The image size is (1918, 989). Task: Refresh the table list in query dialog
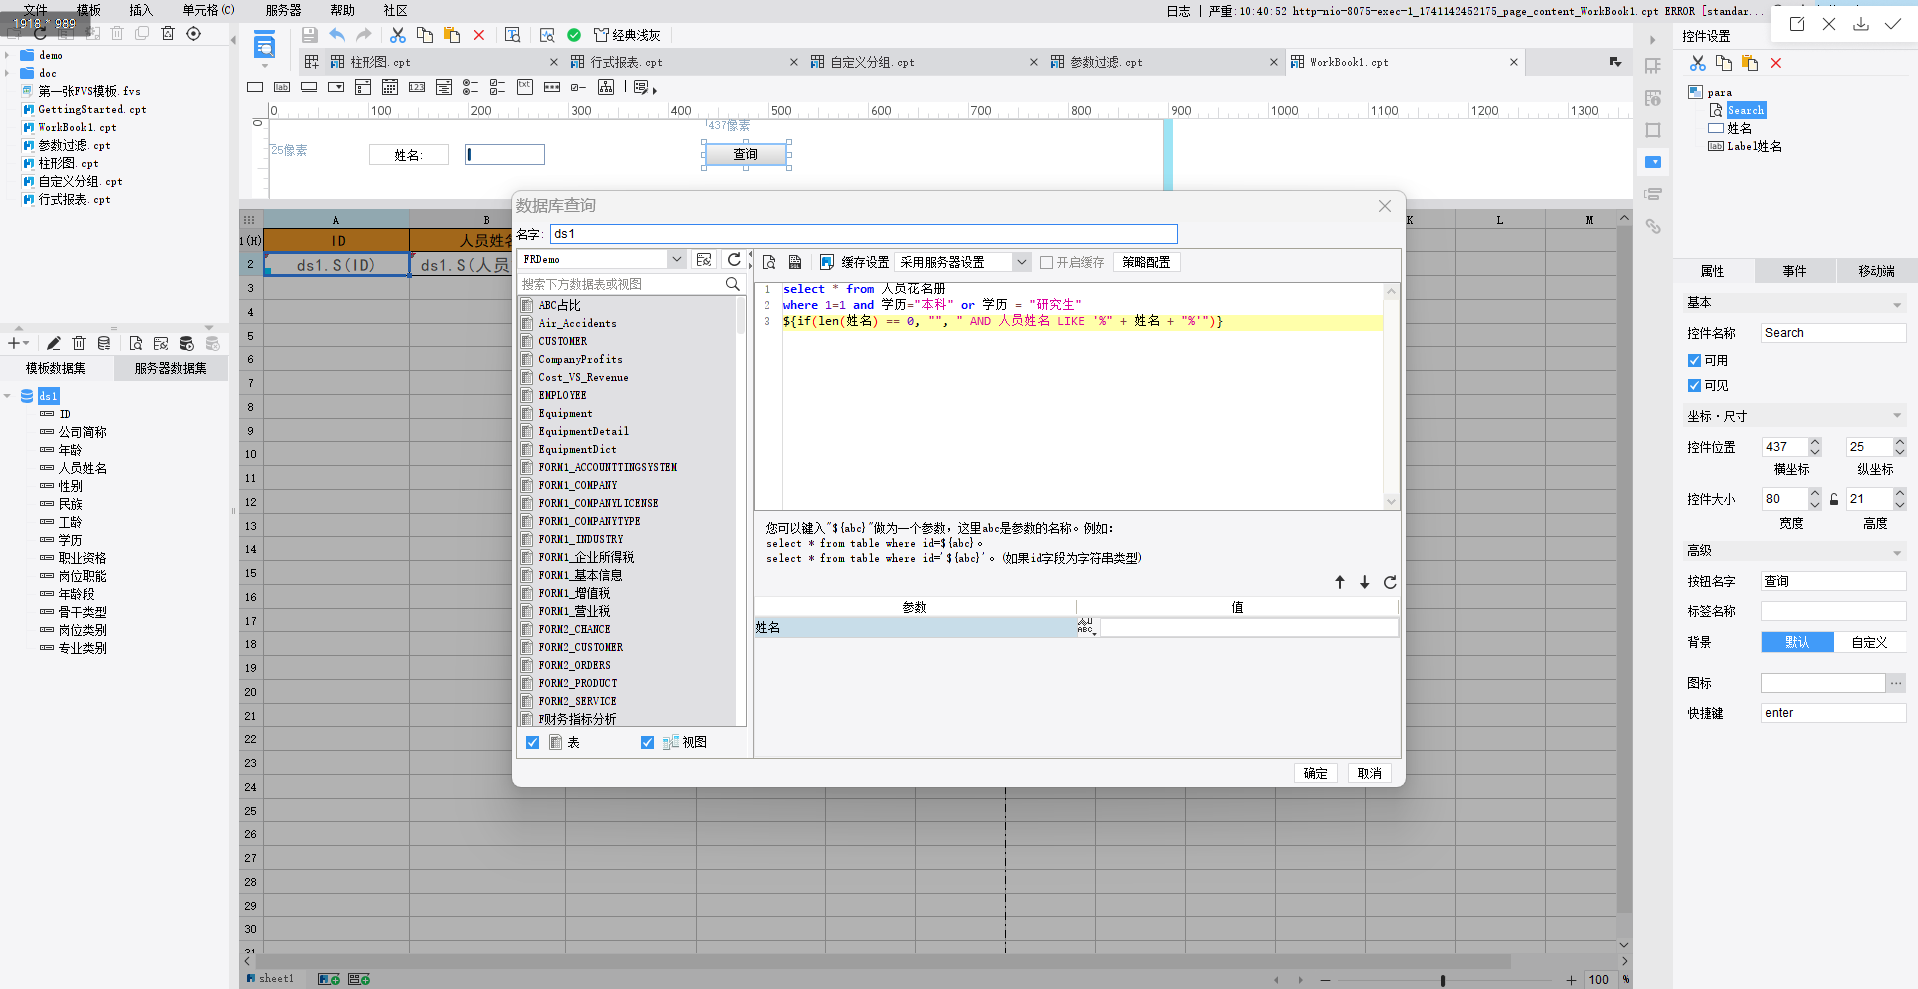tap(734, 259)
